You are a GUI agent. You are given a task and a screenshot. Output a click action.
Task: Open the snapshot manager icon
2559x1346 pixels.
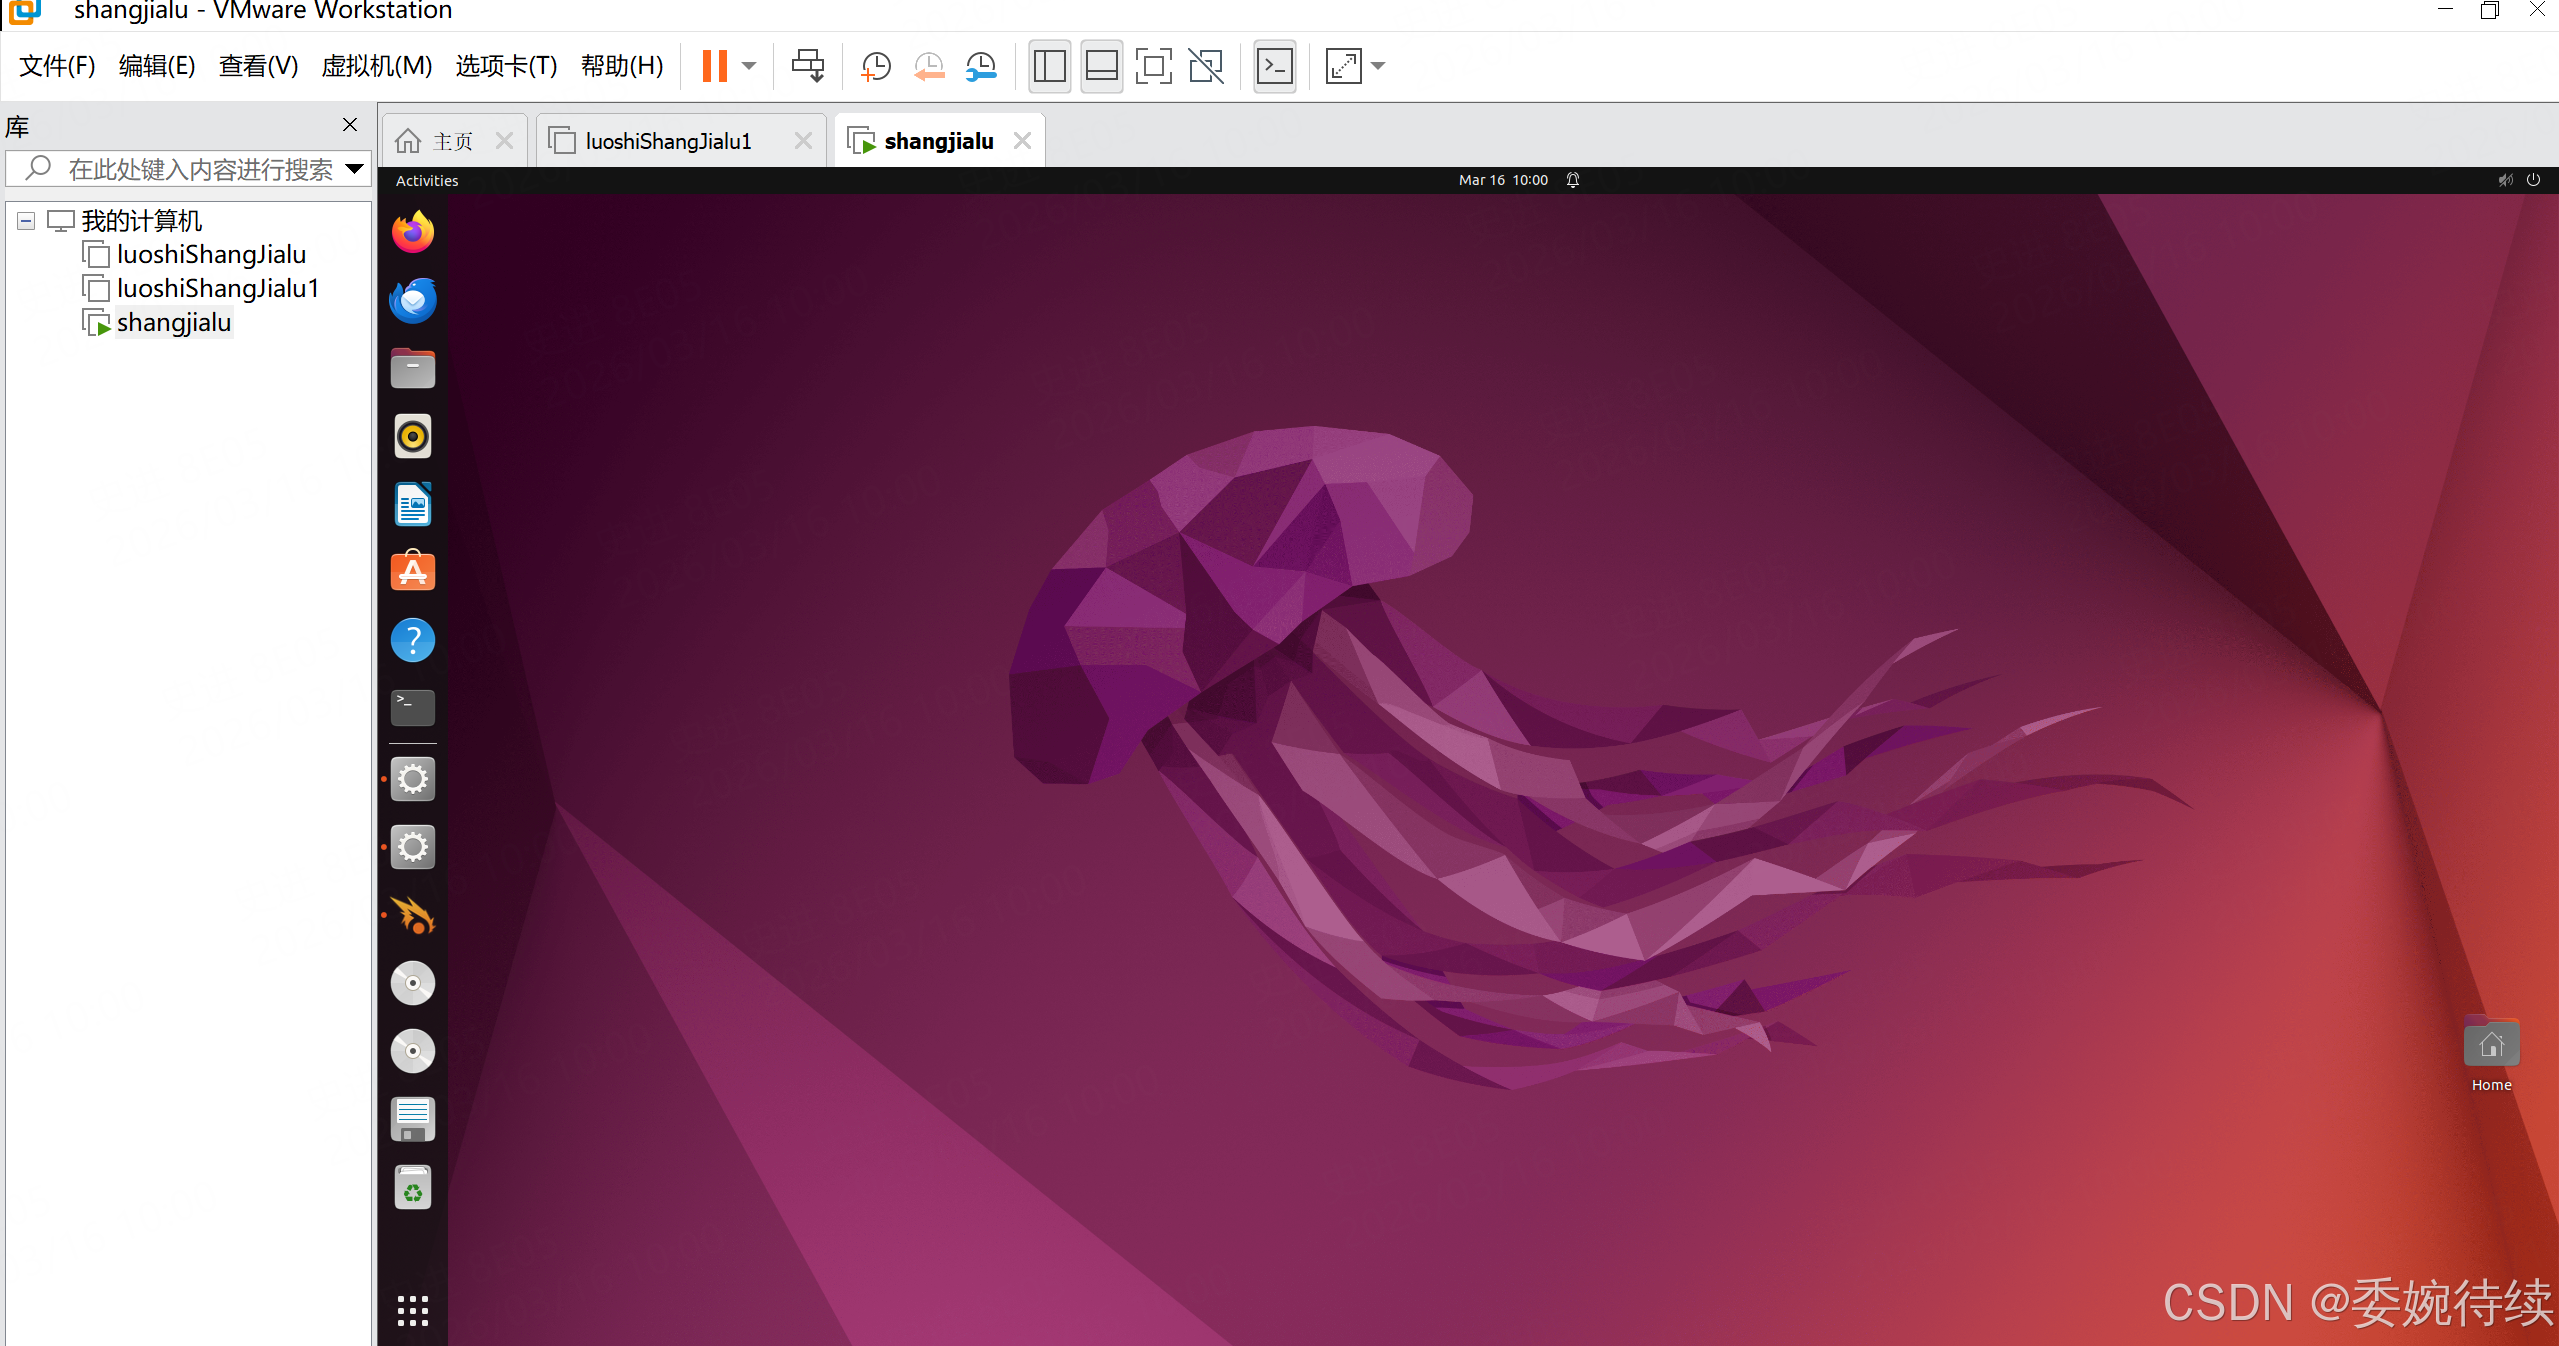(981, 66)
